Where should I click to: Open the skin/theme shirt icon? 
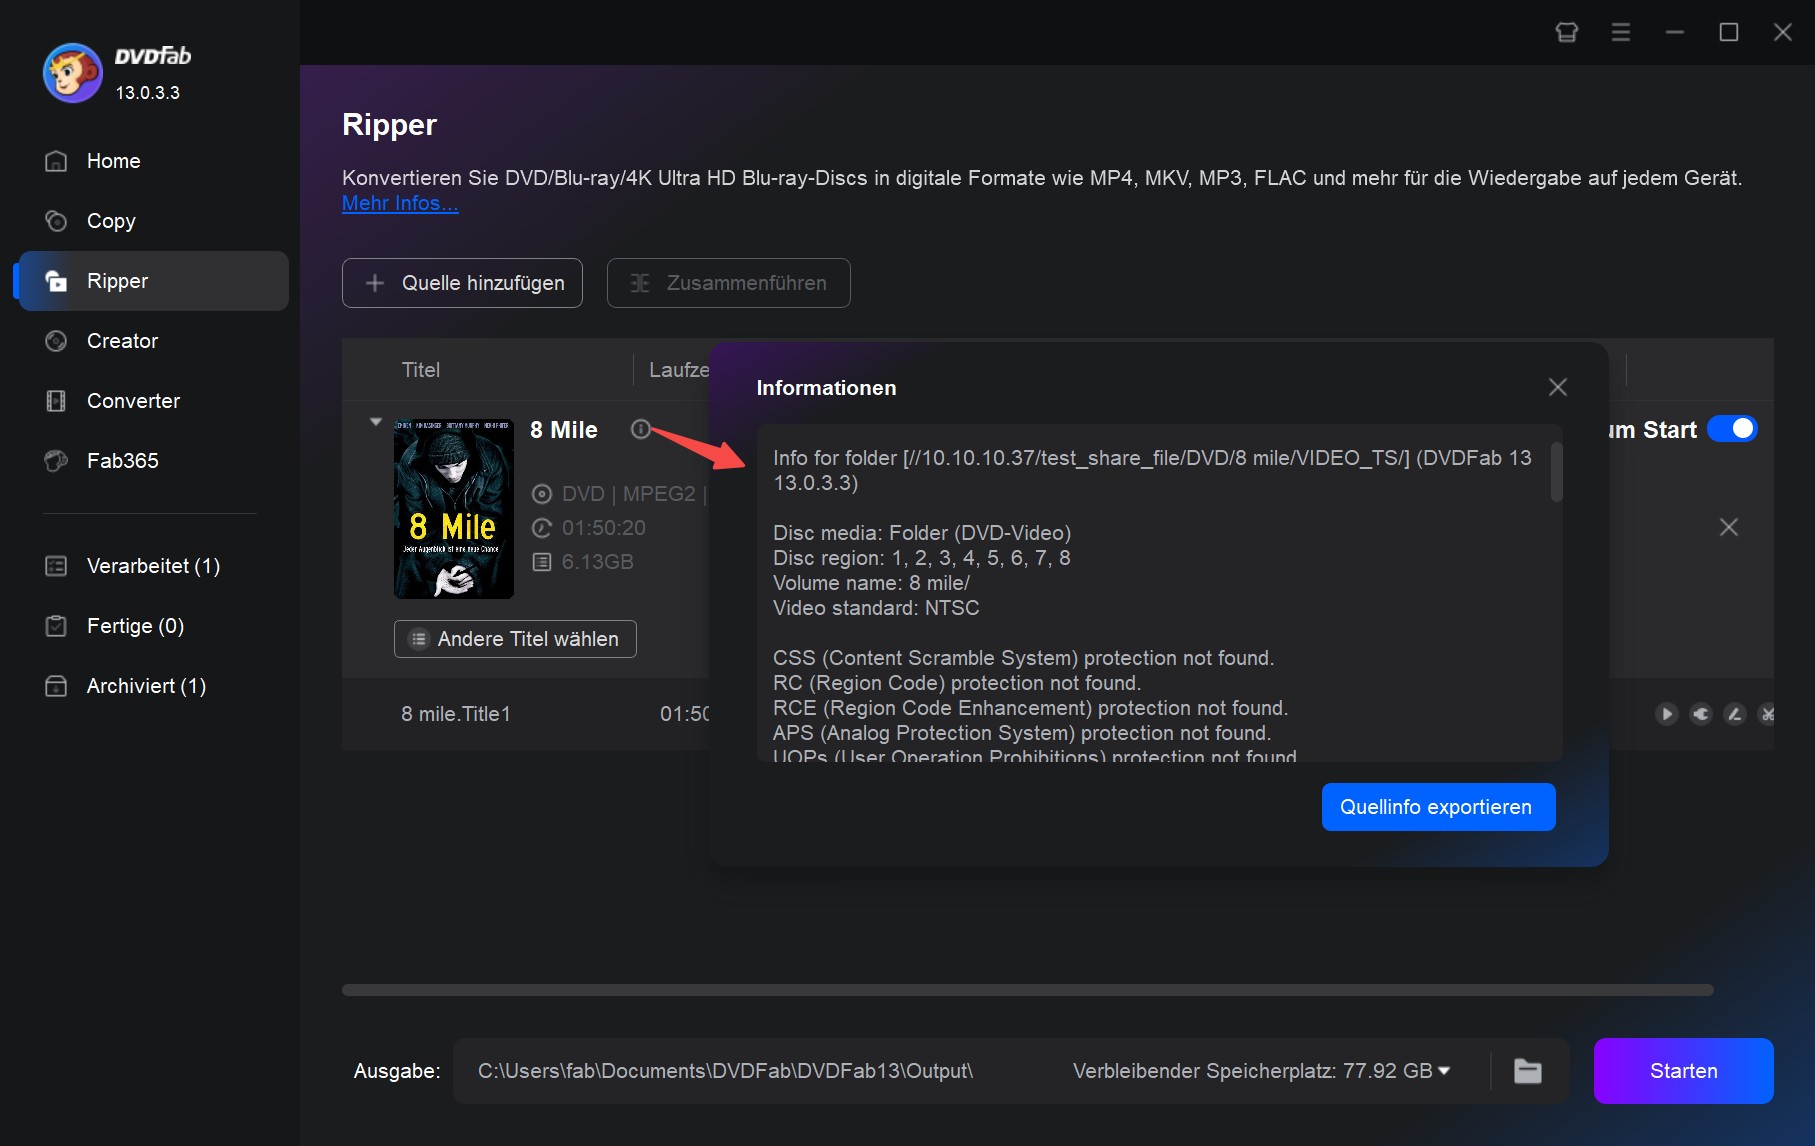[x=1567, y=33]
